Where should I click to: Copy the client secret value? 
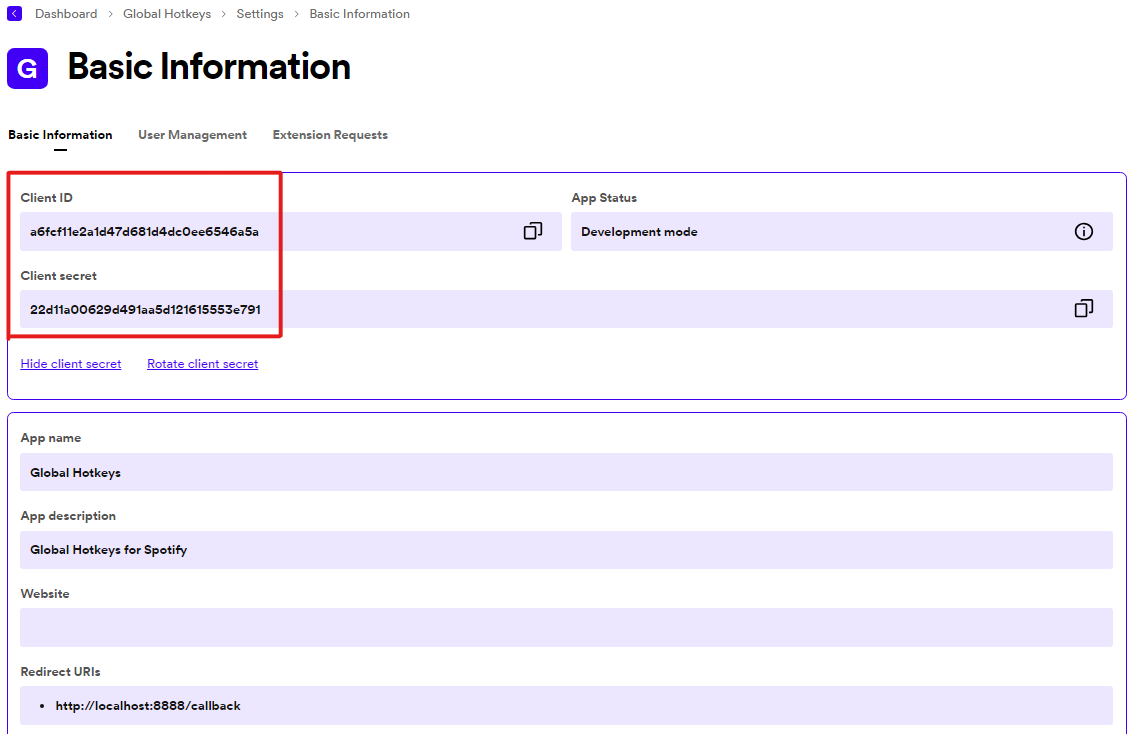pos(1083,308)
